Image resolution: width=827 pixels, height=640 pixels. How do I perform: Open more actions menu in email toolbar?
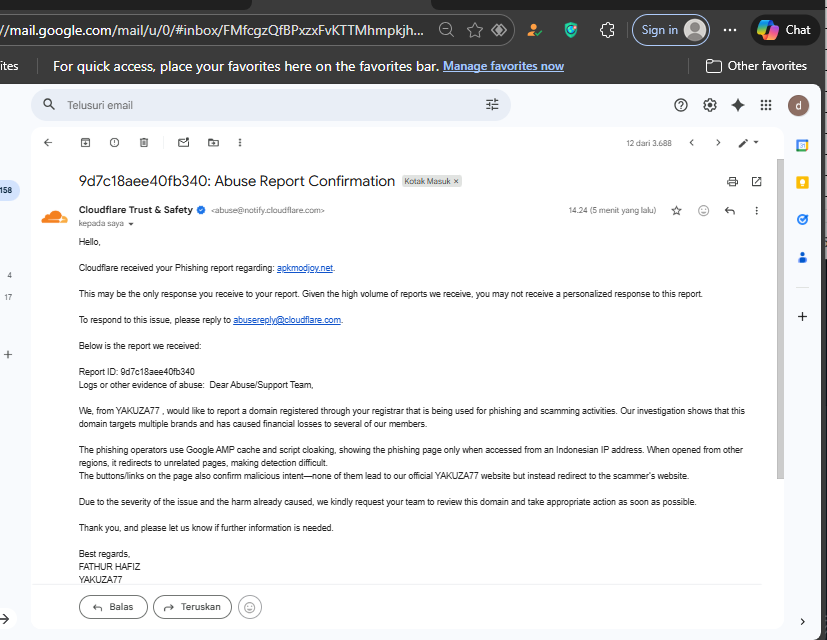click(x=240, y=142)
